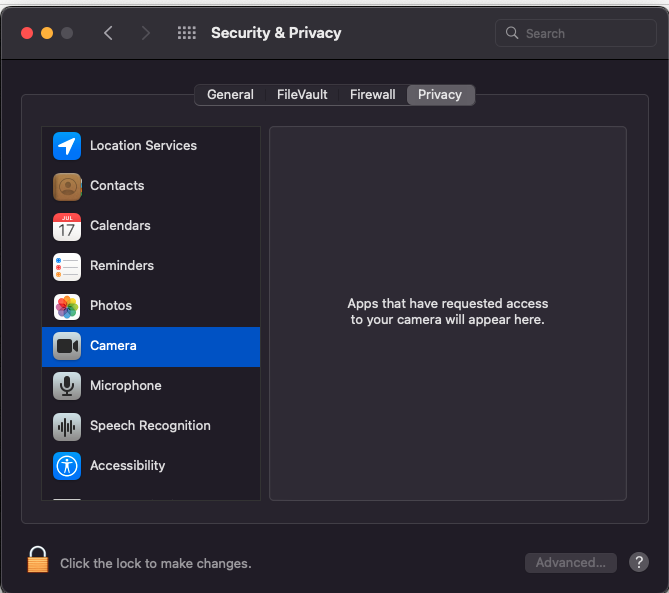Screen dimensions: 669x593
Task: Click the Photos flower icon
Action: (x=67, y=307)
